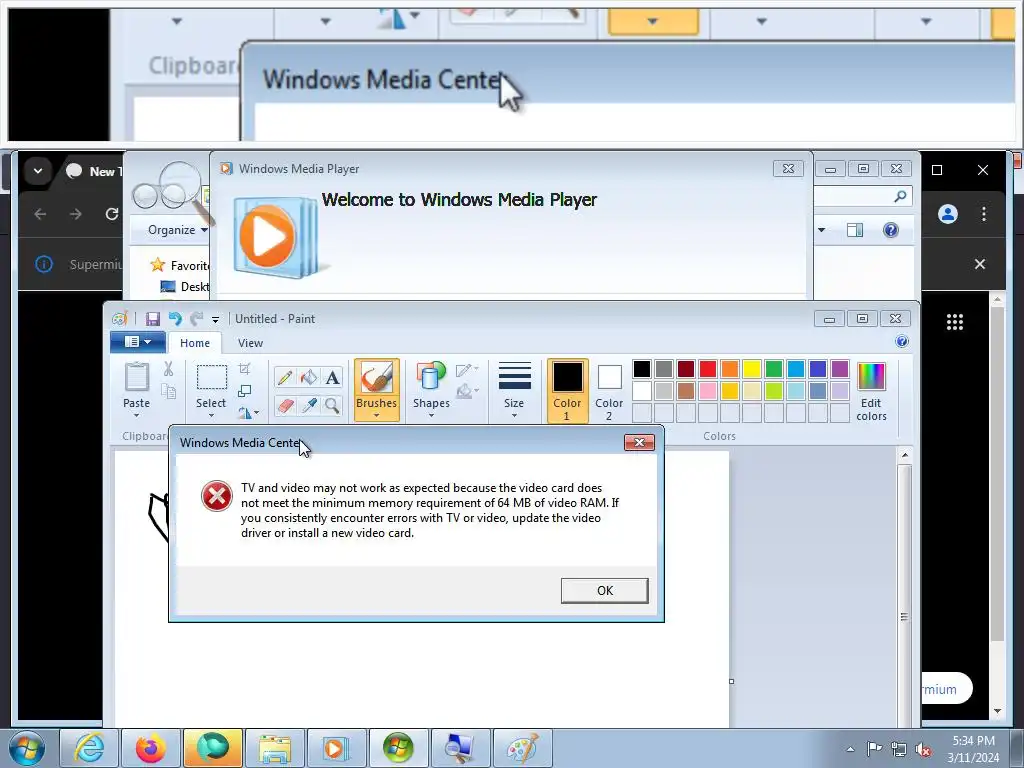
Task: Click the Undo arrow in Paint toolbar
Action: (x=174, y=319)
